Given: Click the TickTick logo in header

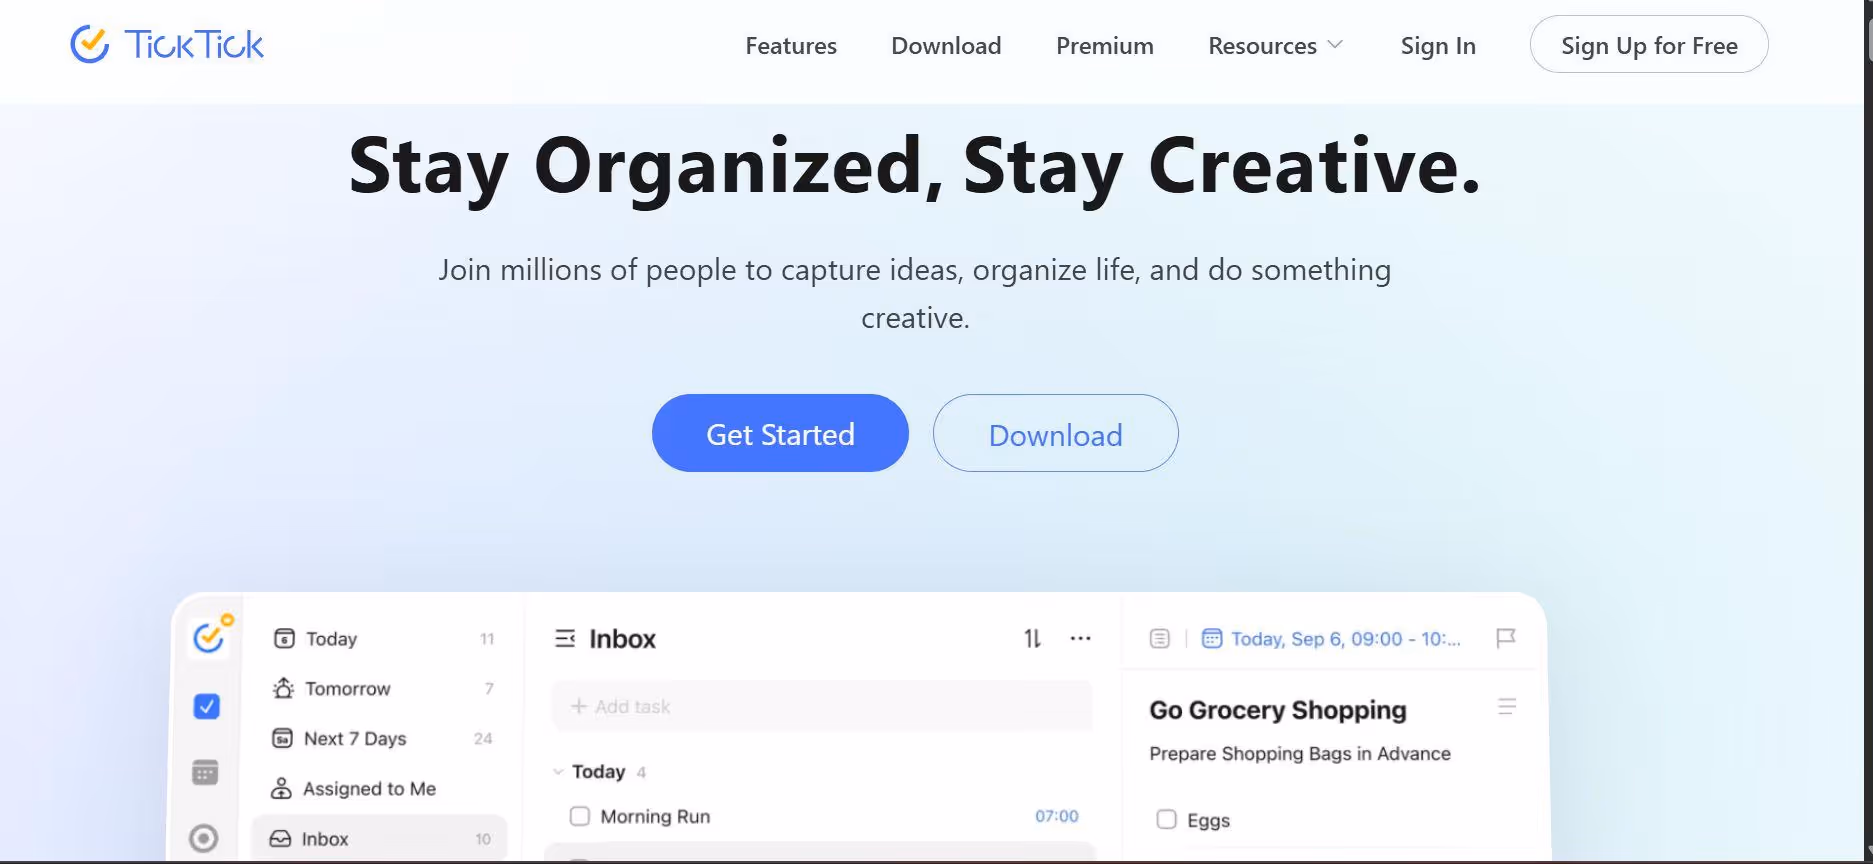Looking at the screenshot, I should (167, 44).
